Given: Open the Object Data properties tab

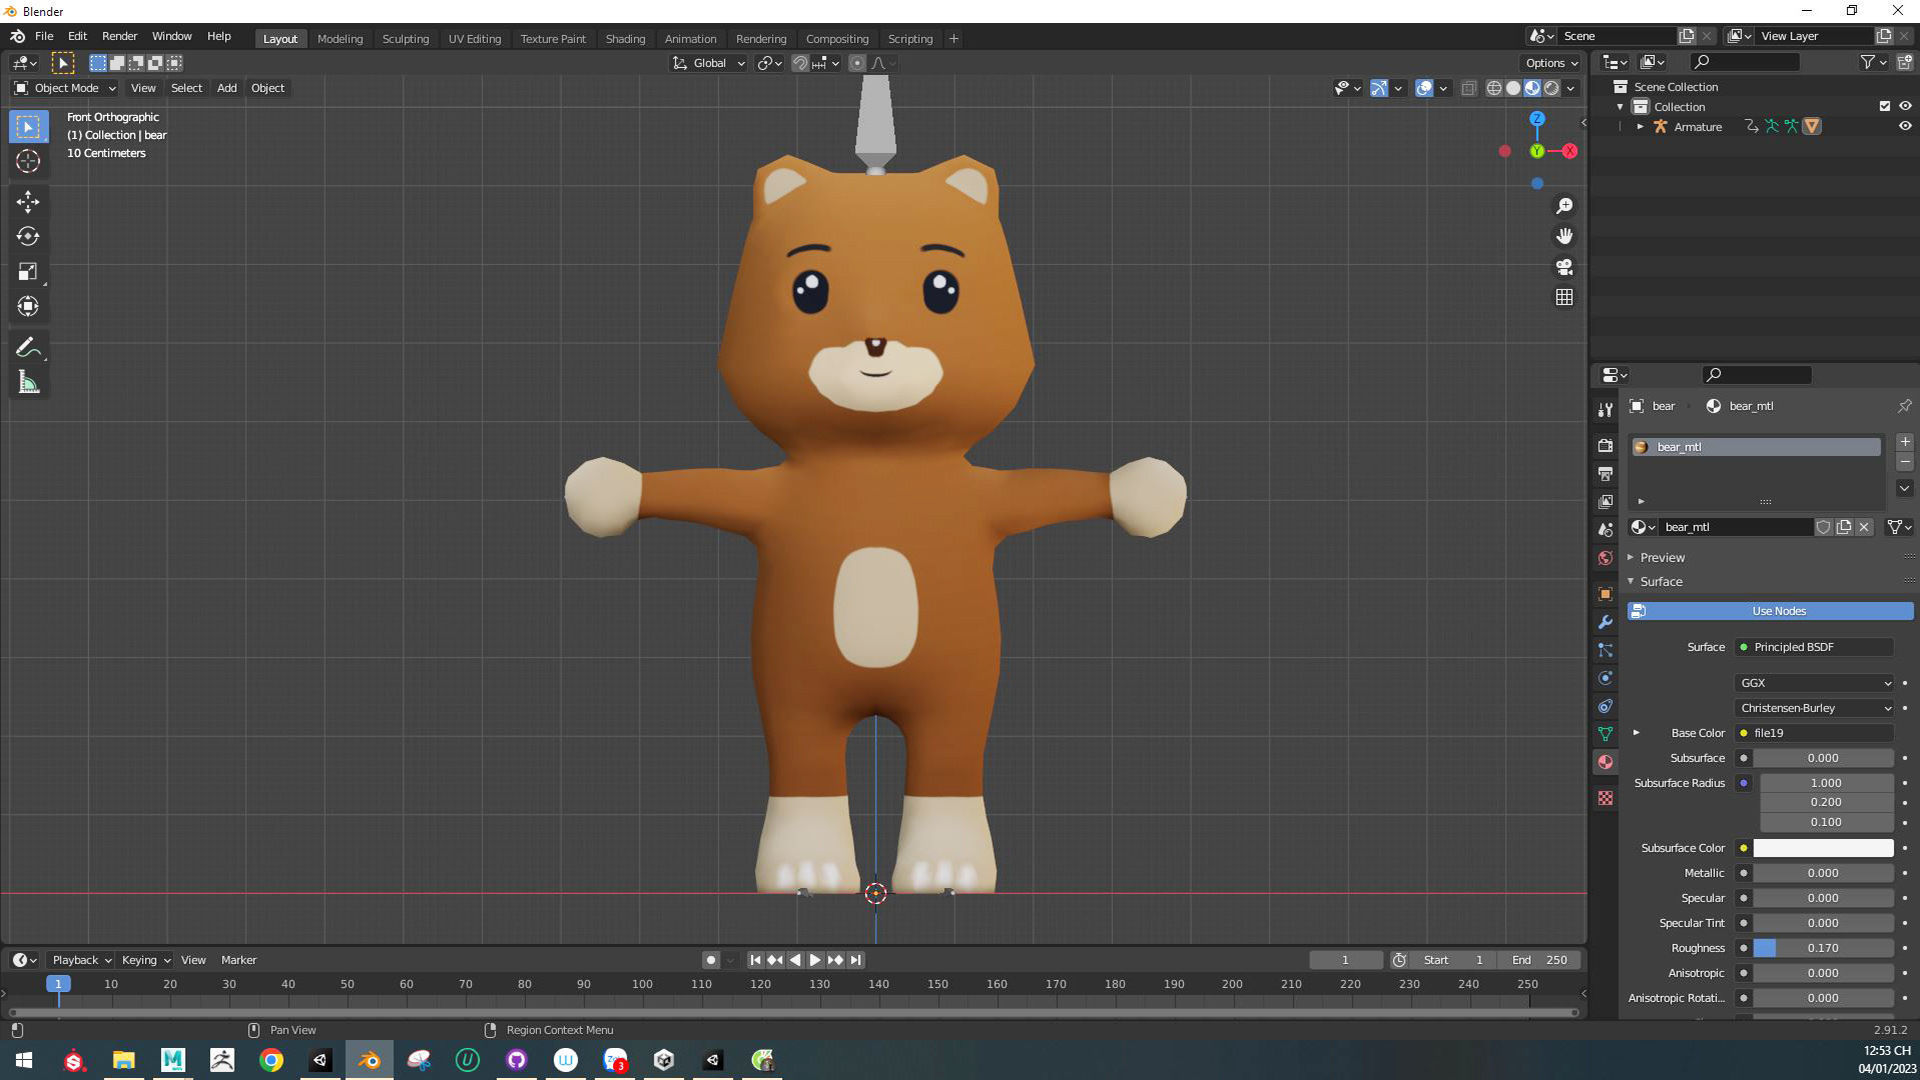Looking at the screenshot, I should coord(1605,734).
